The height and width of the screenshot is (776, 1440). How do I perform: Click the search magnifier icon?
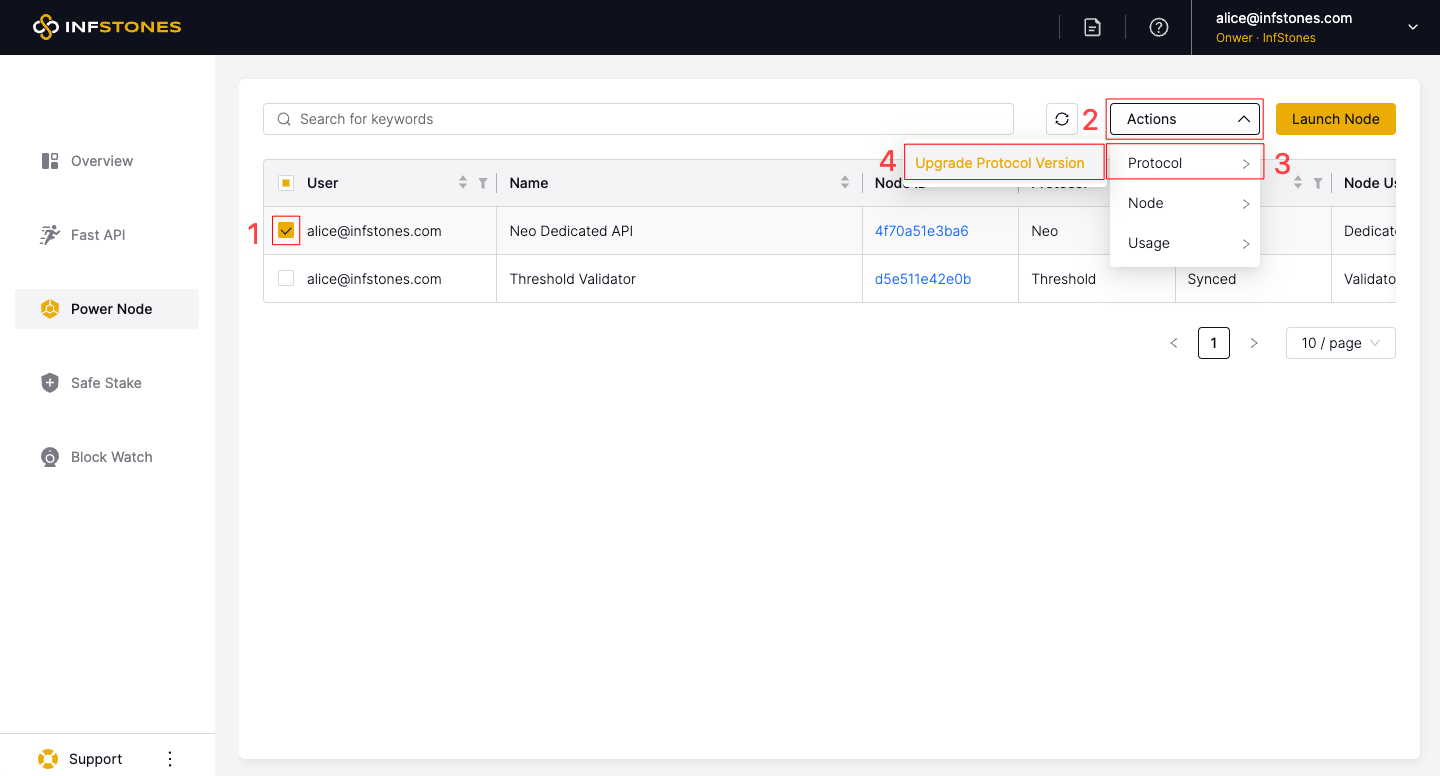284,119
